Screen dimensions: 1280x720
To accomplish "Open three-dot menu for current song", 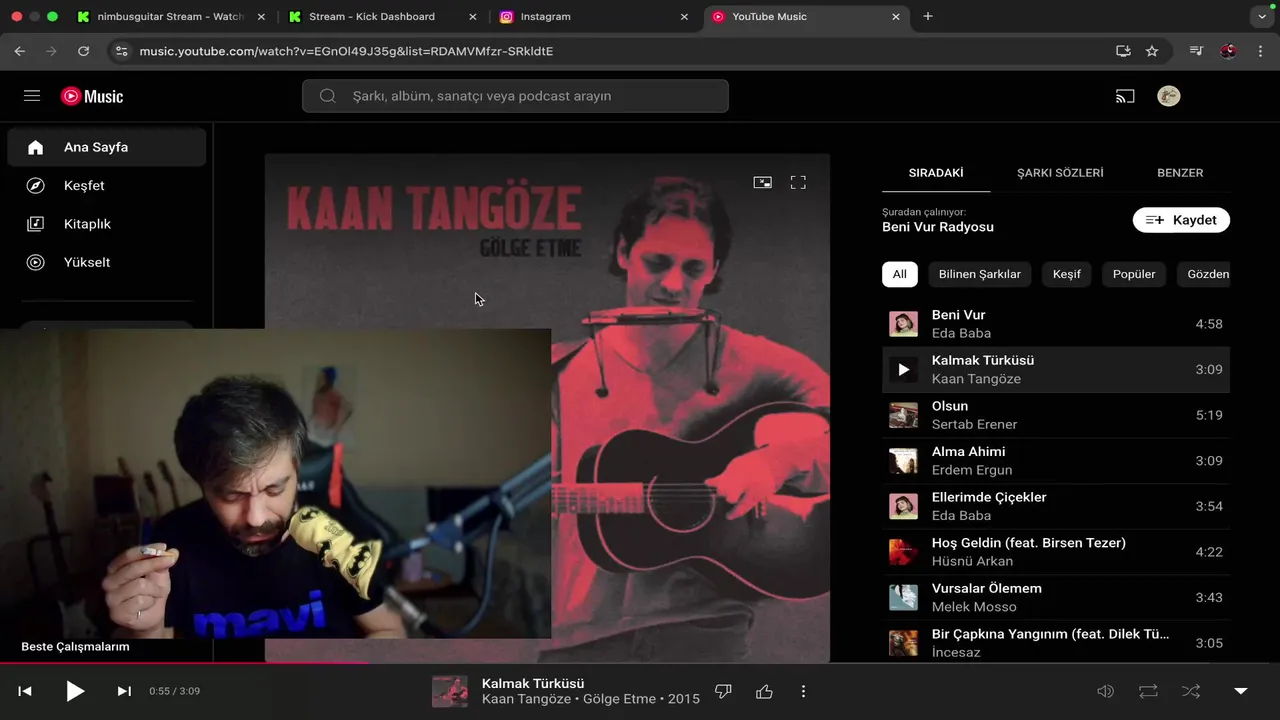I will click(x=803, y=691).
